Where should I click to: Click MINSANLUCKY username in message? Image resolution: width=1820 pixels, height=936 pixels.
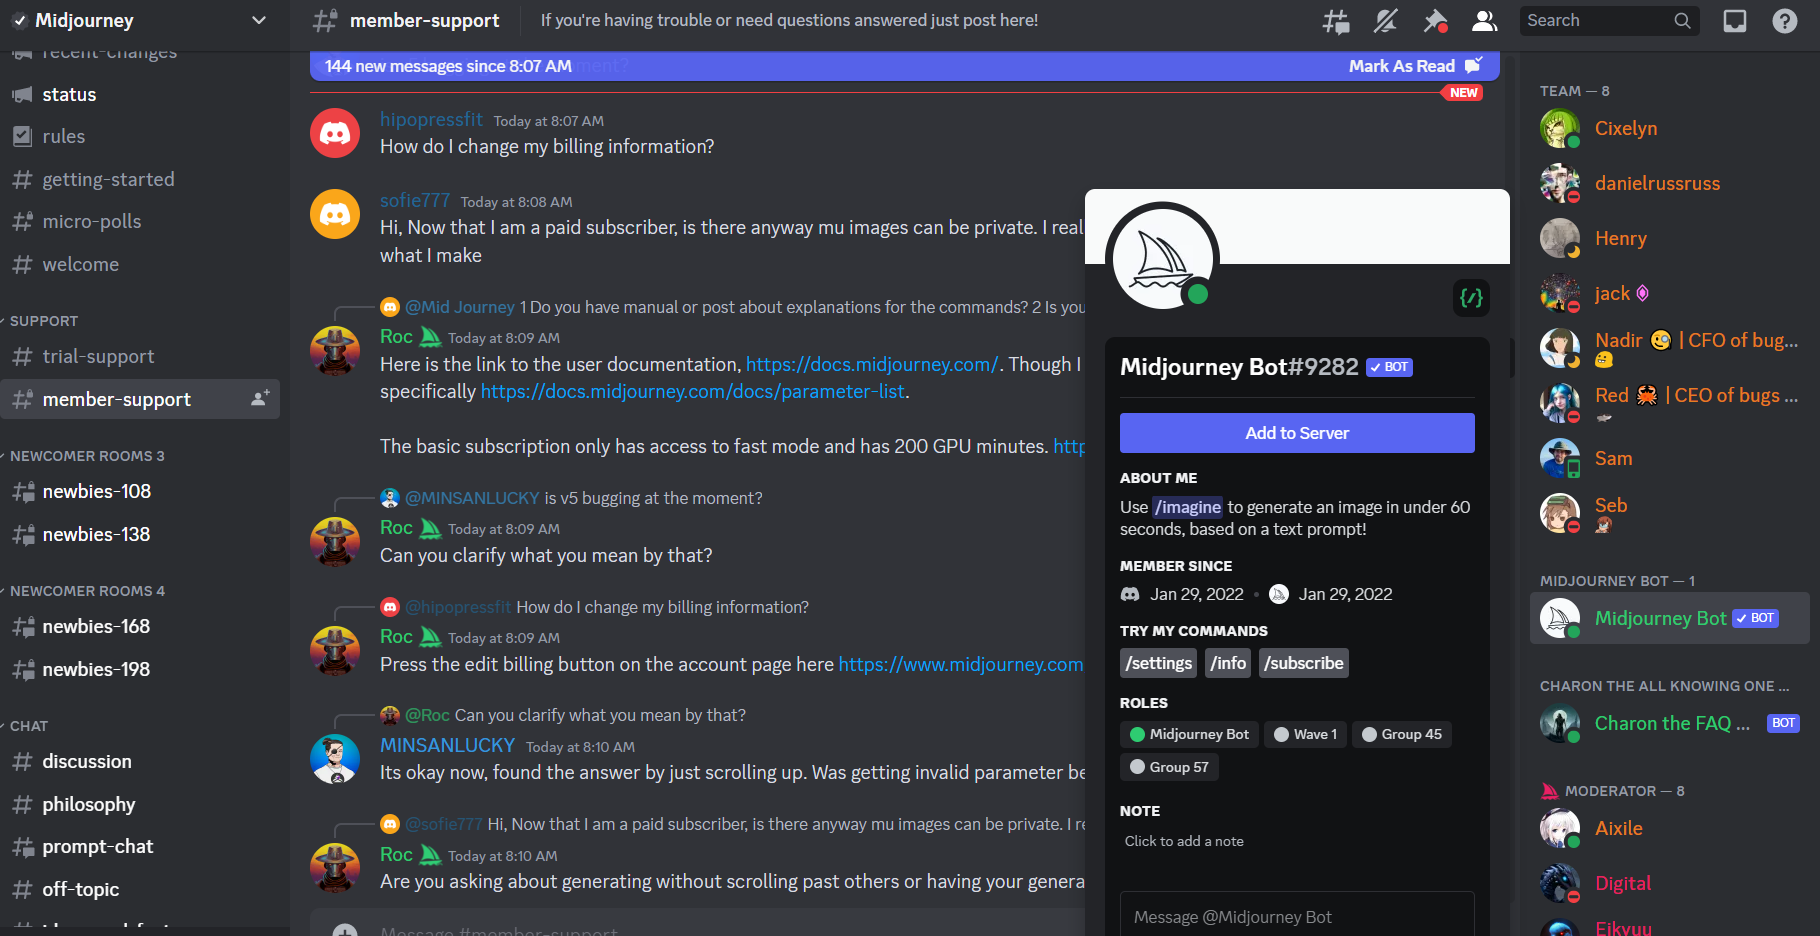(447, 746)
